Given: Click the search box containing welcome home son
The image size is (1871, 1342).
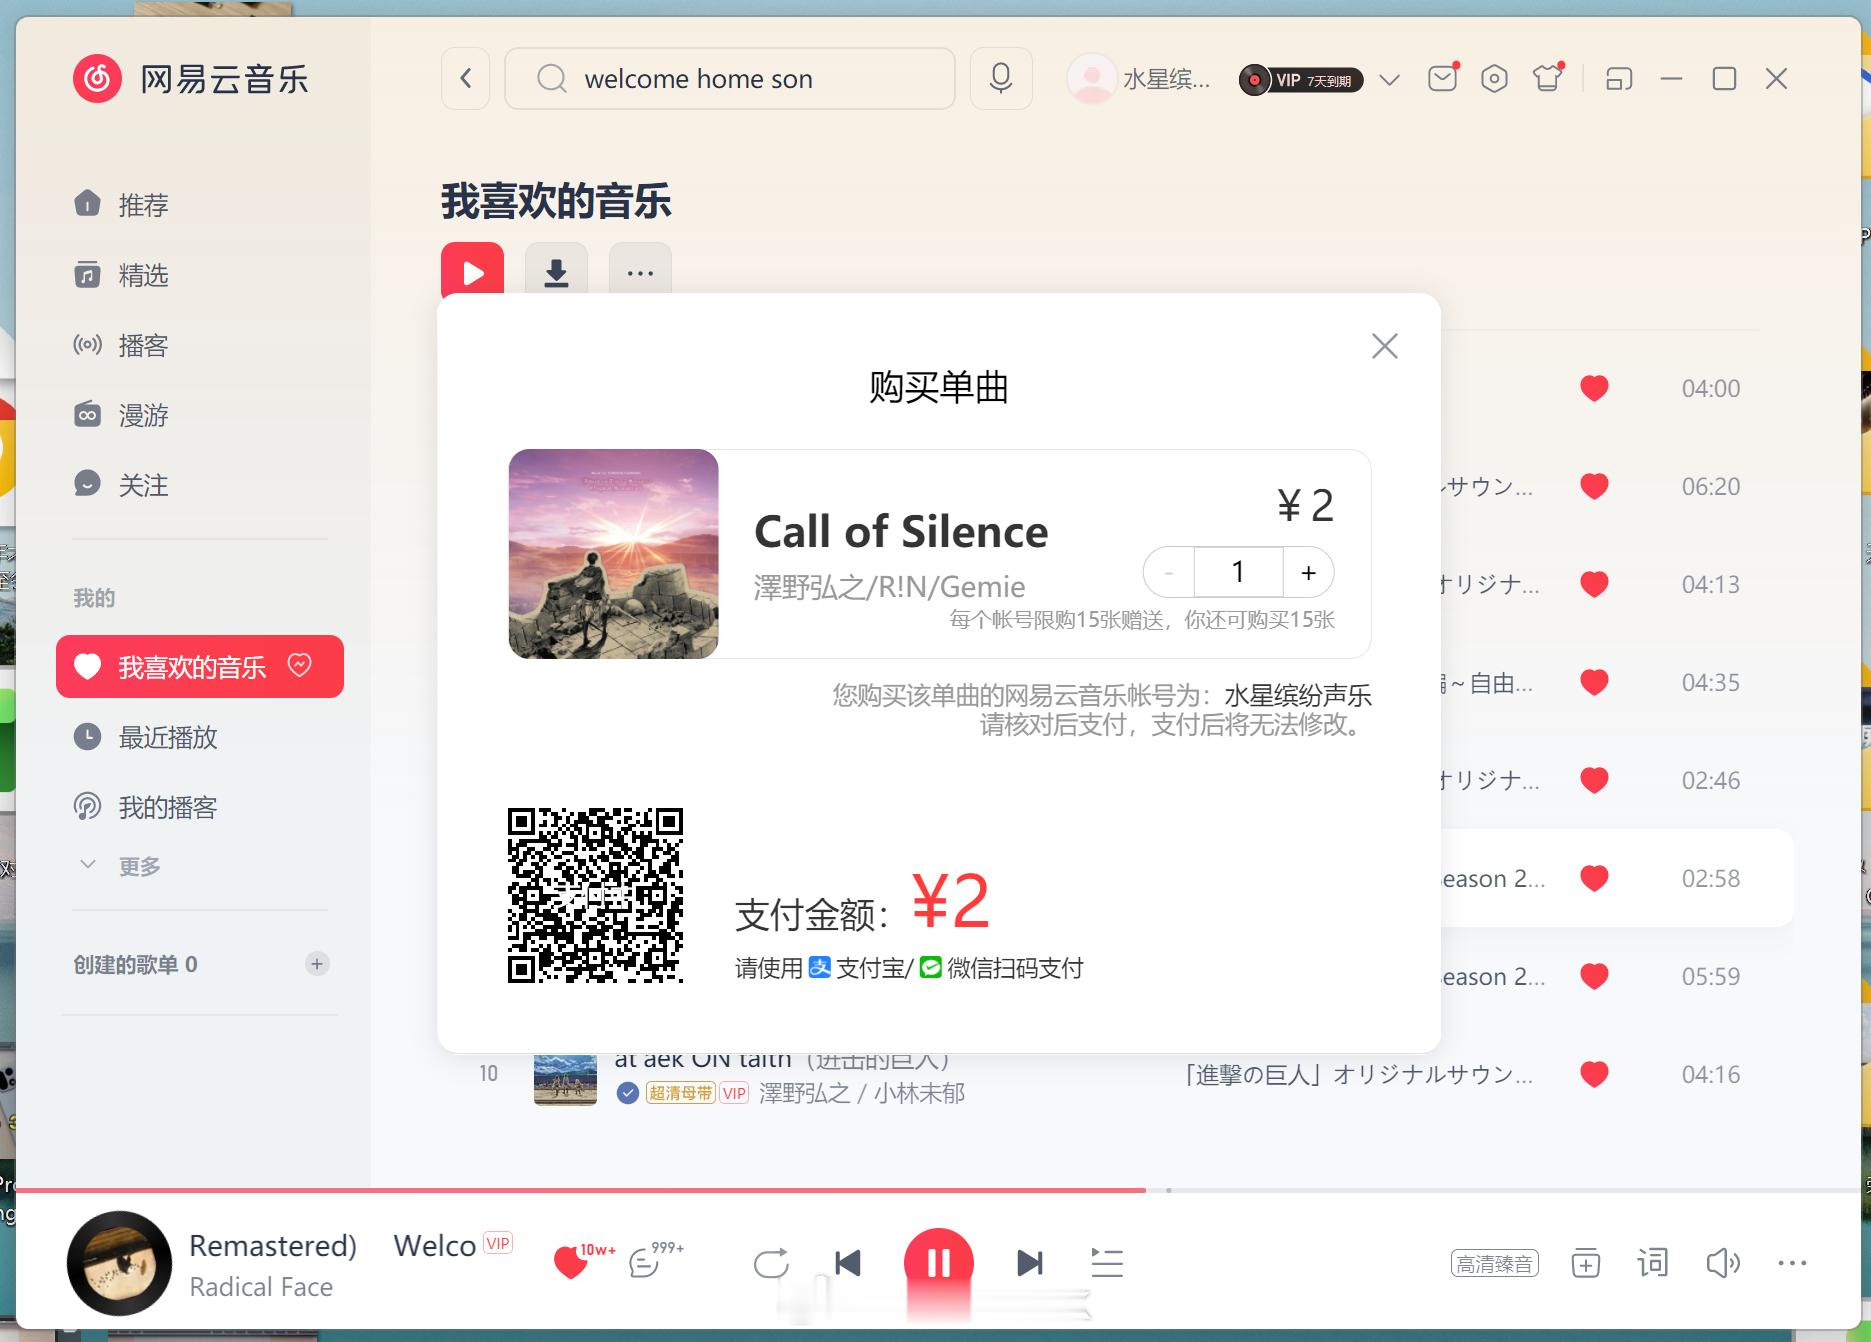Looking at the screenshot, I should click(730, 78).
